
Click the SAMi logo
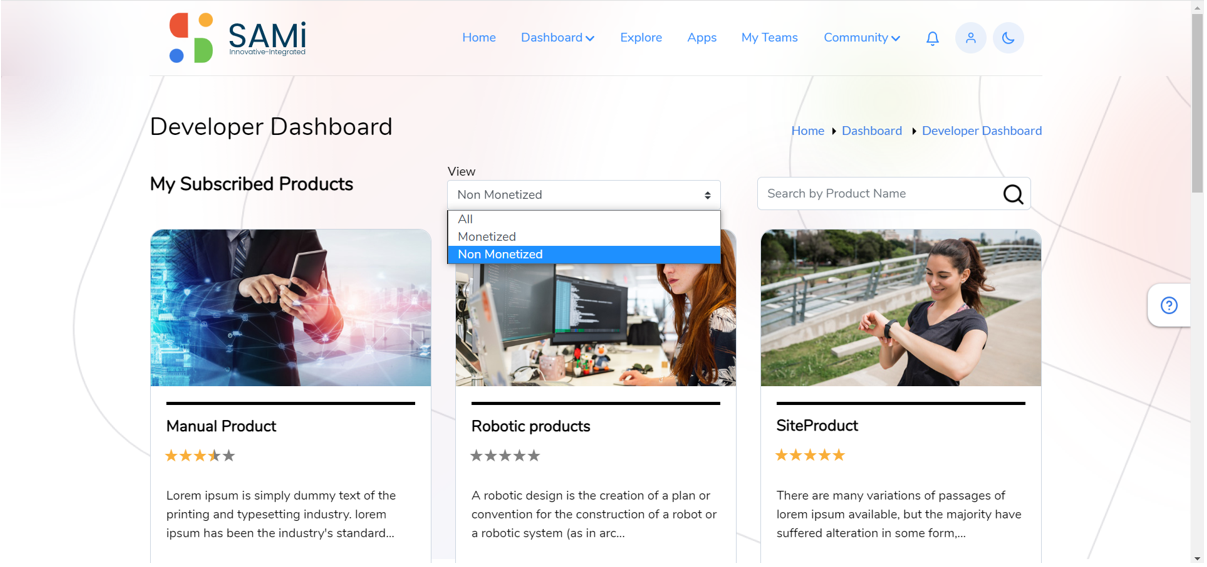click(x=238, y=38)
